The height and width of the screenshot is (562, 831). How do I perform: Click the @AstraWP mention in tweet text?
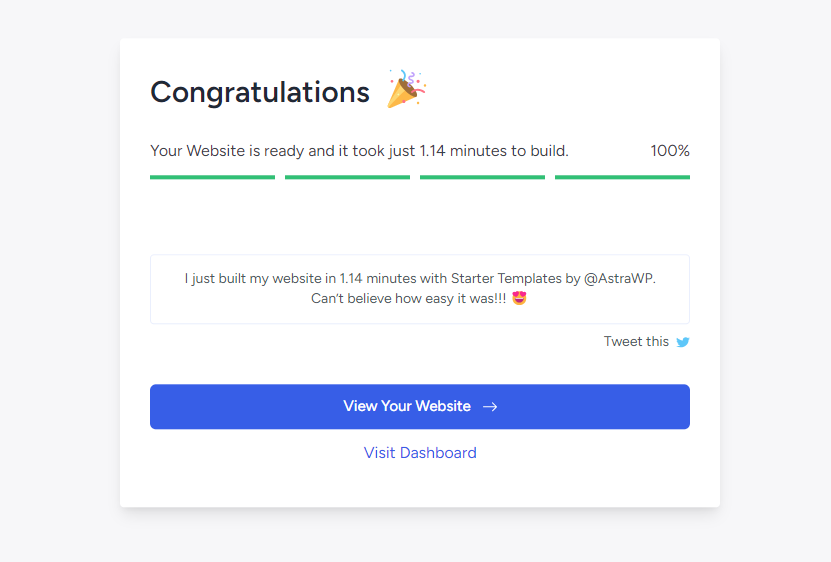pos(620,278)
